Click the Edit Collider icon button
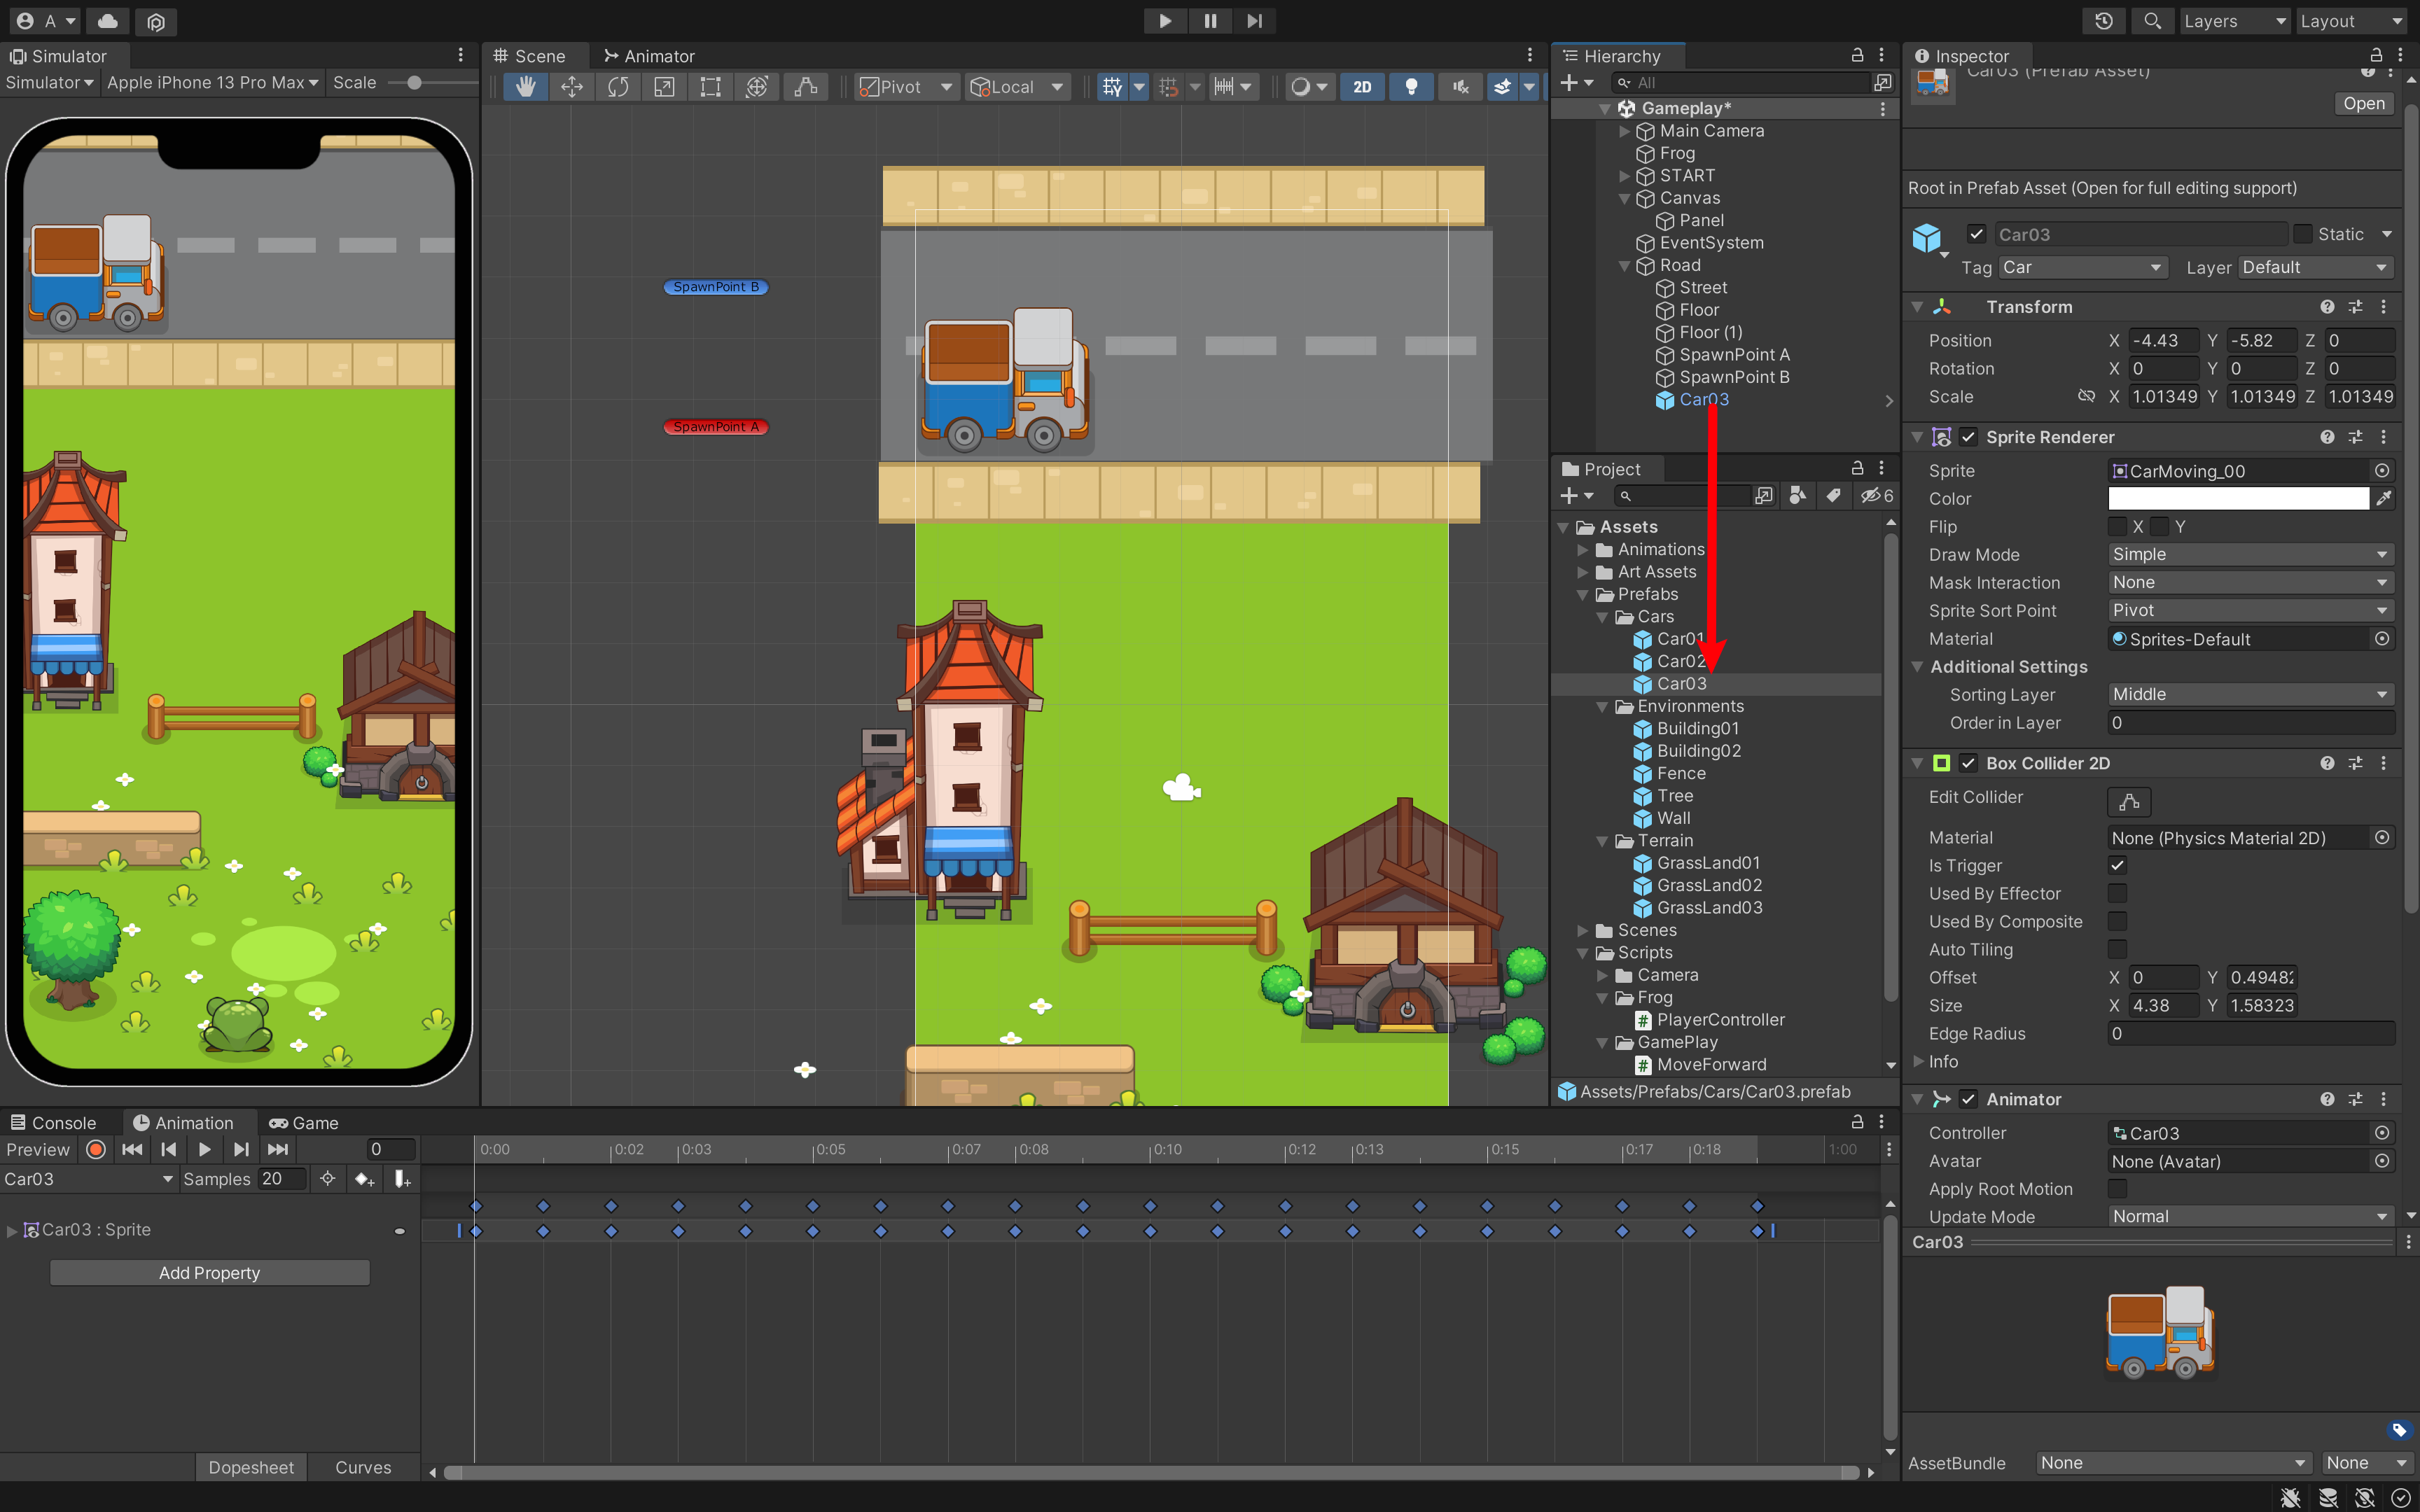 [x=2129, y=801]
